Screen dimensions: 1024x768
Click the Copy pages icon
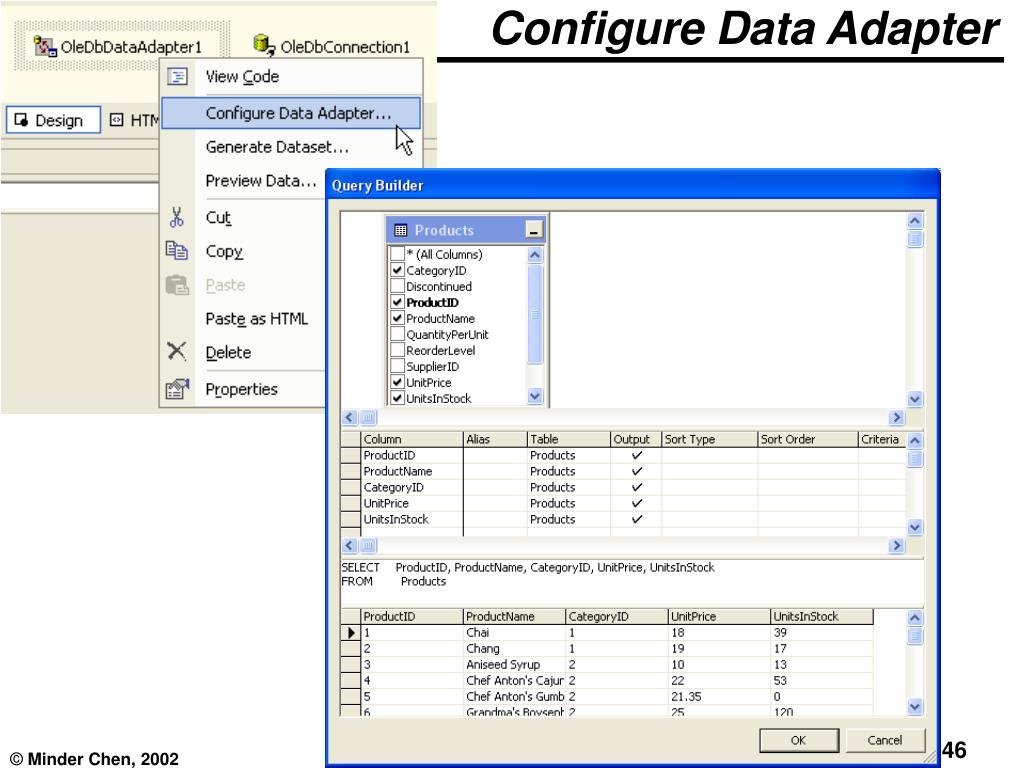(x=176, y=251)
